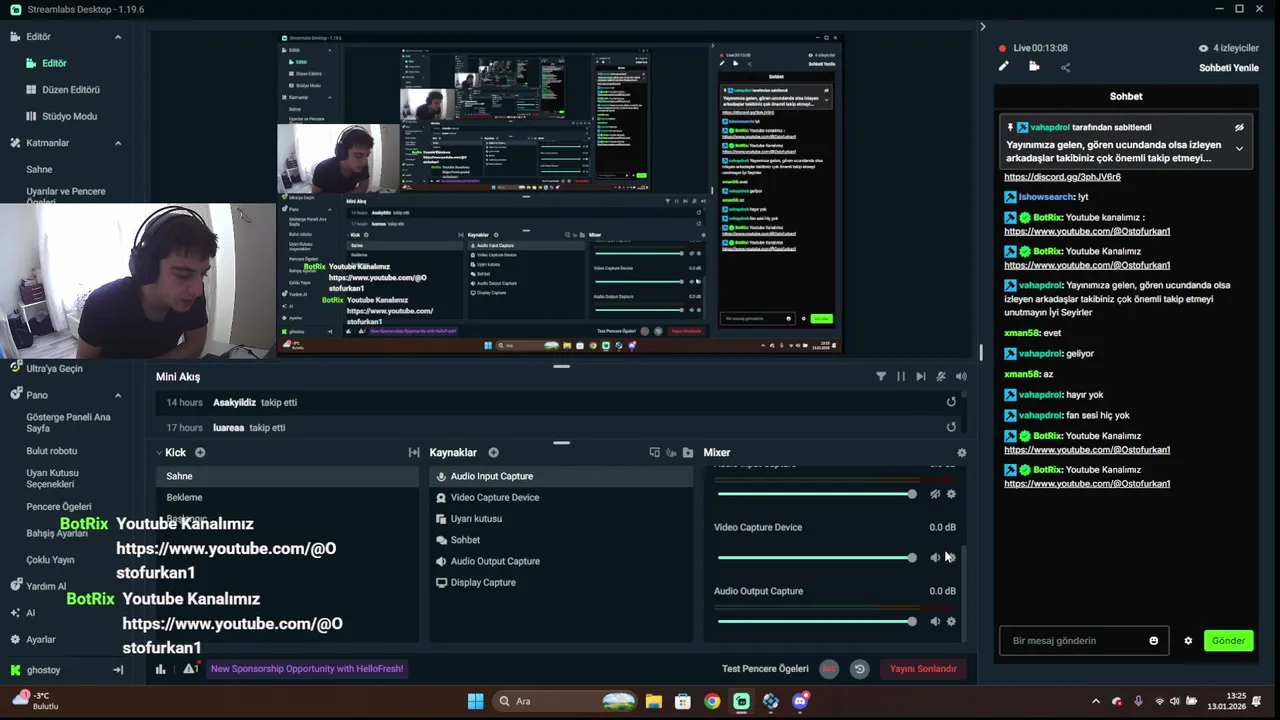Image resolution: width=1280 pixels, height=720 pixels.
Task: Toggle the replay buffer button
Action: pos(859,669)
